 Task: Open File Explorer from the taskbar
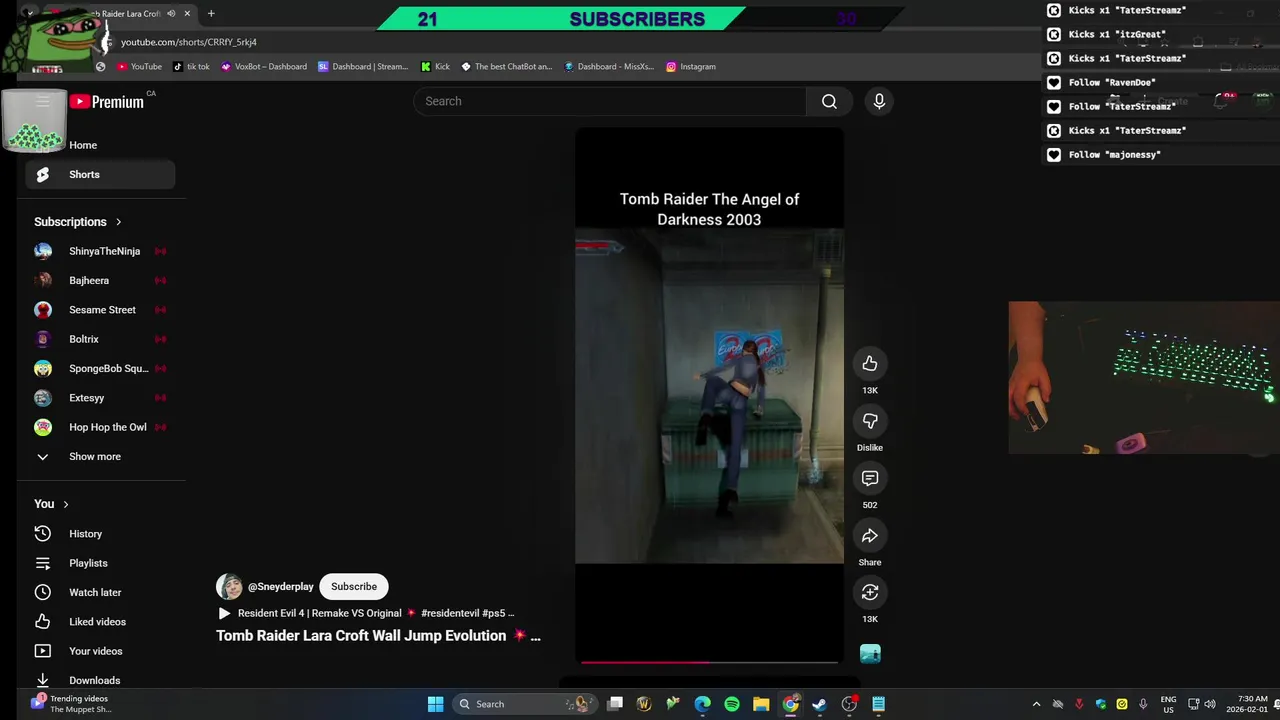click(761, 704)
